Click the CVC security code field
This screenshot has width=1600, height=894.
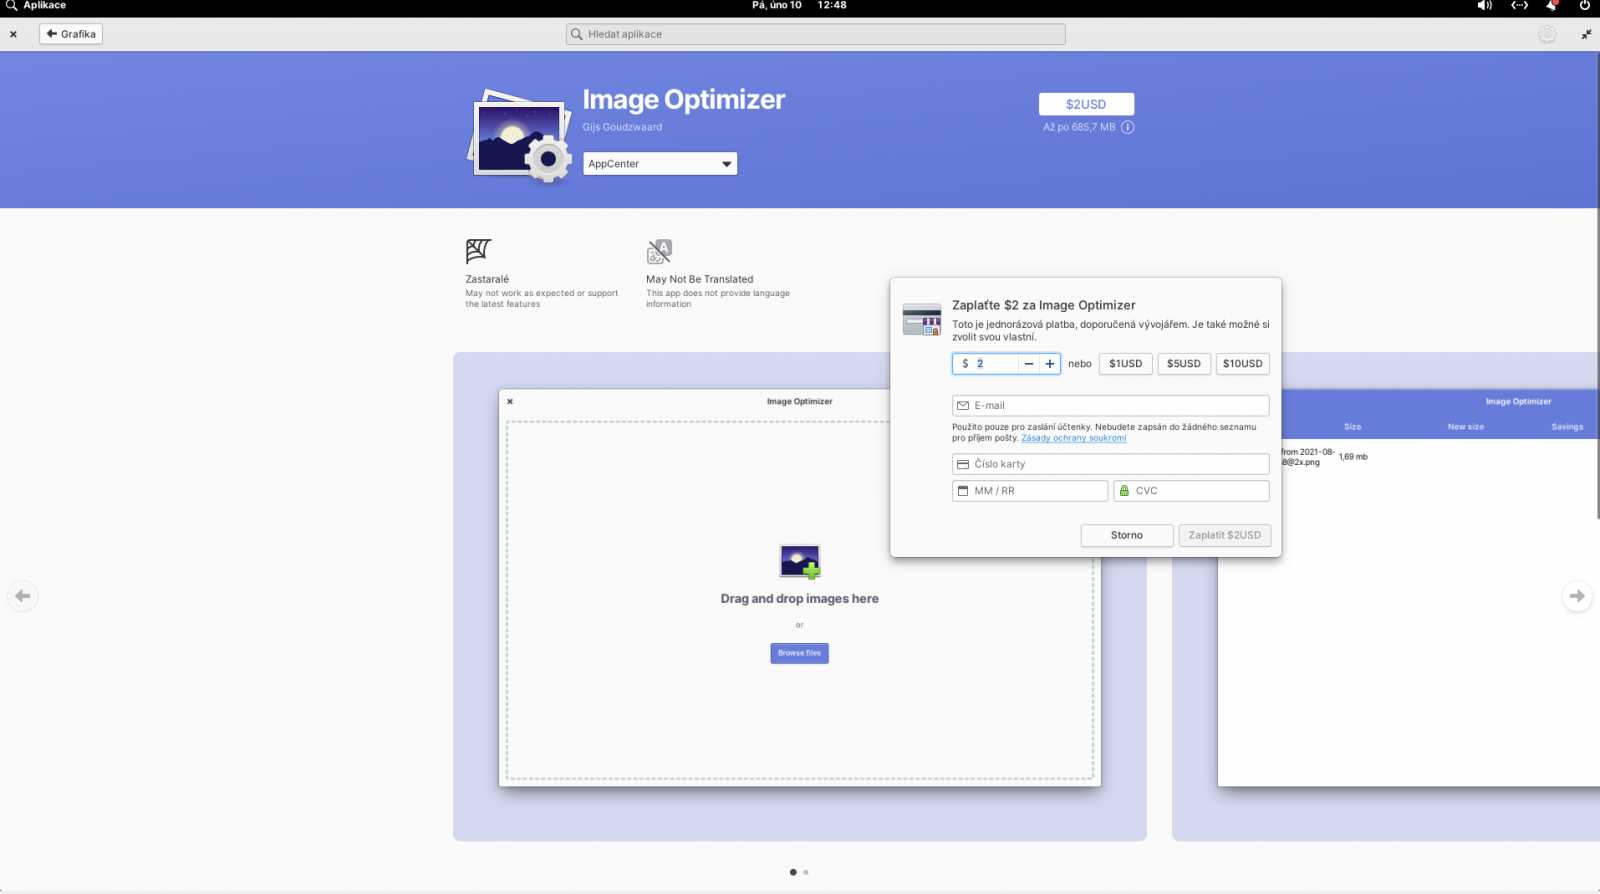pyautogui.click(x=1192, y=491)
